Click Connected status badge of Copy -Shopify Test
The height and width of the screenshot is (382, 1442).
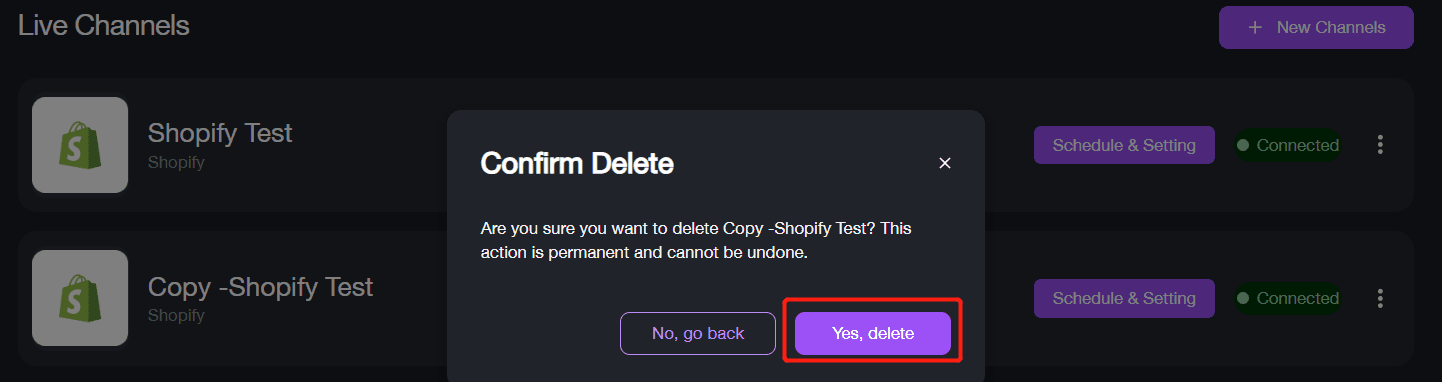1288,298
